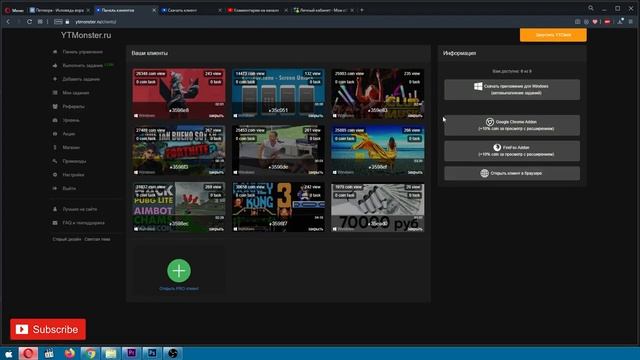Image resolution: width=640 pixels, height=360 pixels.
Task: Close the client with red character thumbnail
Action: pos(216,116)
